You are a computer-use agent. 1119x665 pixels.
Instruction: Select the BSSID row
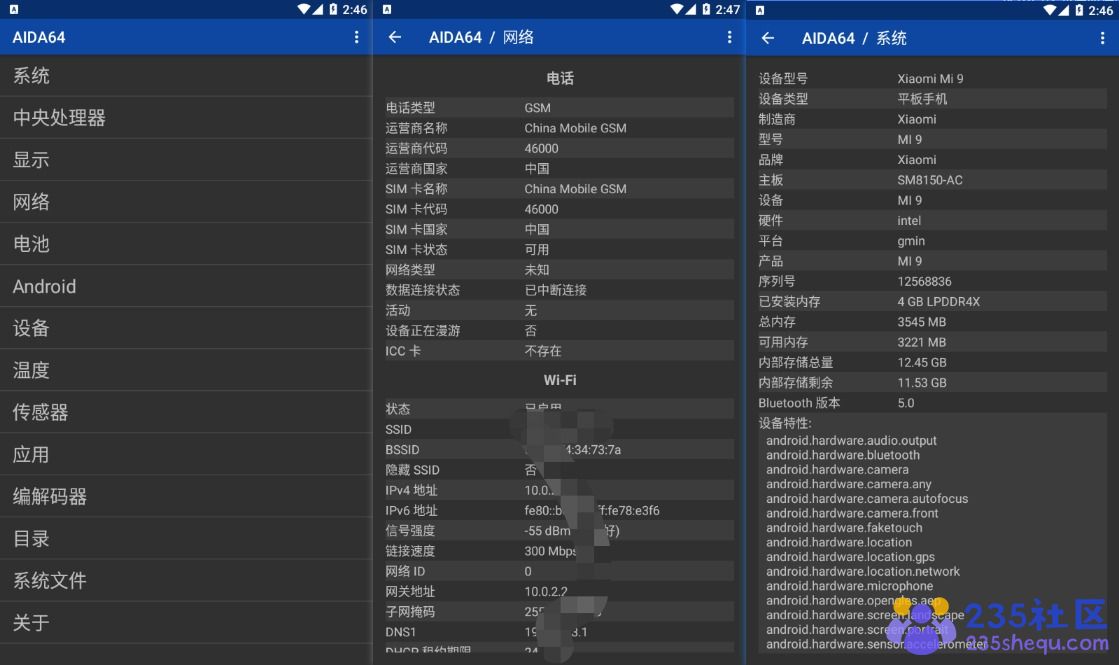click(x=560, y=450)
